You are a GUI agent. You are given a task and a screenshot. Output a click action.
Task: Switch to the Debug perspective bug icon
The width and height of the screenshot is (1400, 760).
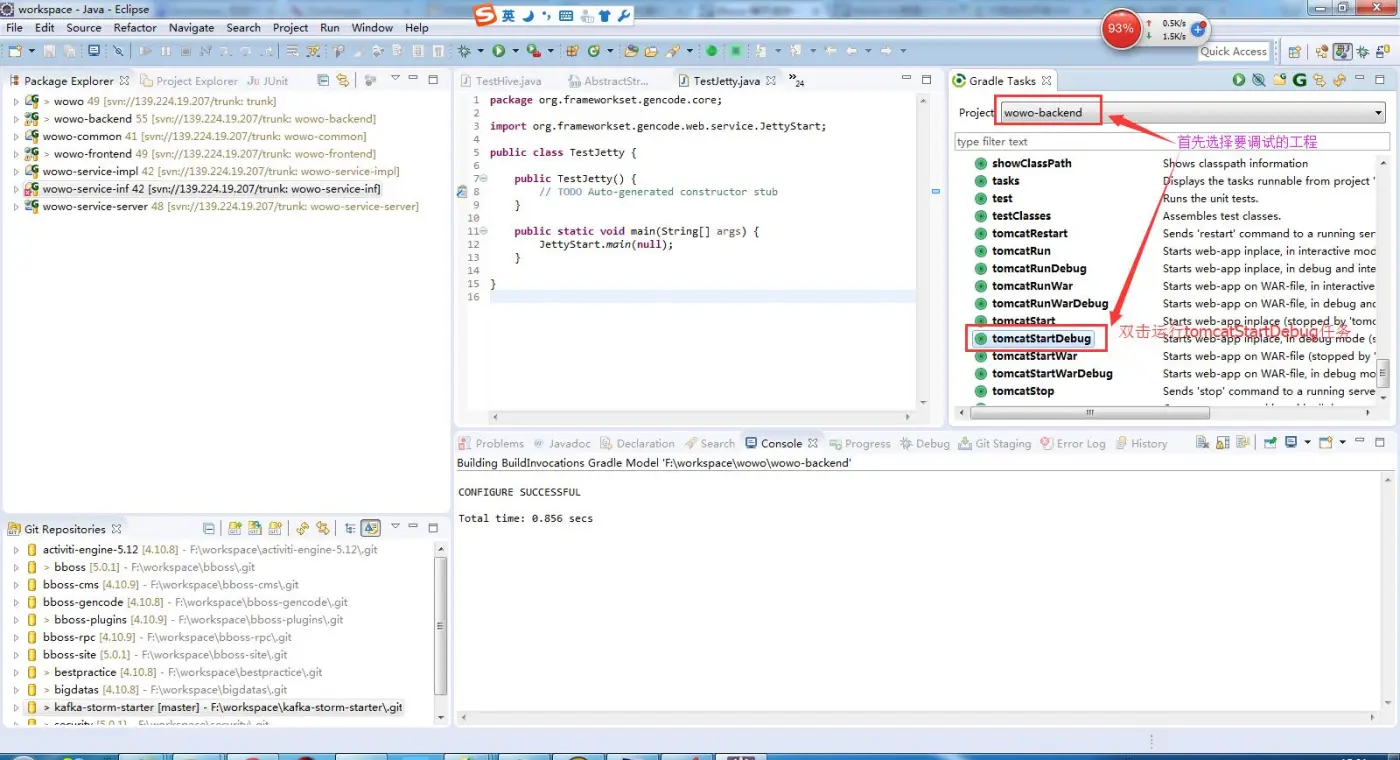(1364, 51)
